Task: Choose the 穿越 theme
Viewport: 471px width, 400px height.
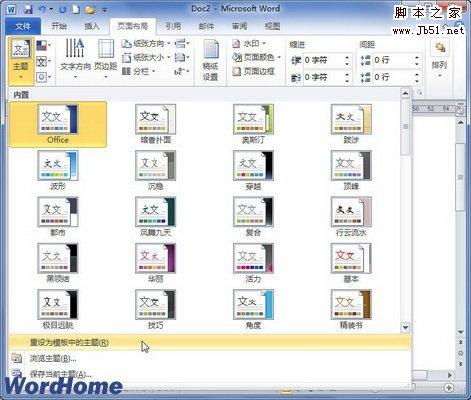Action: 253,170
